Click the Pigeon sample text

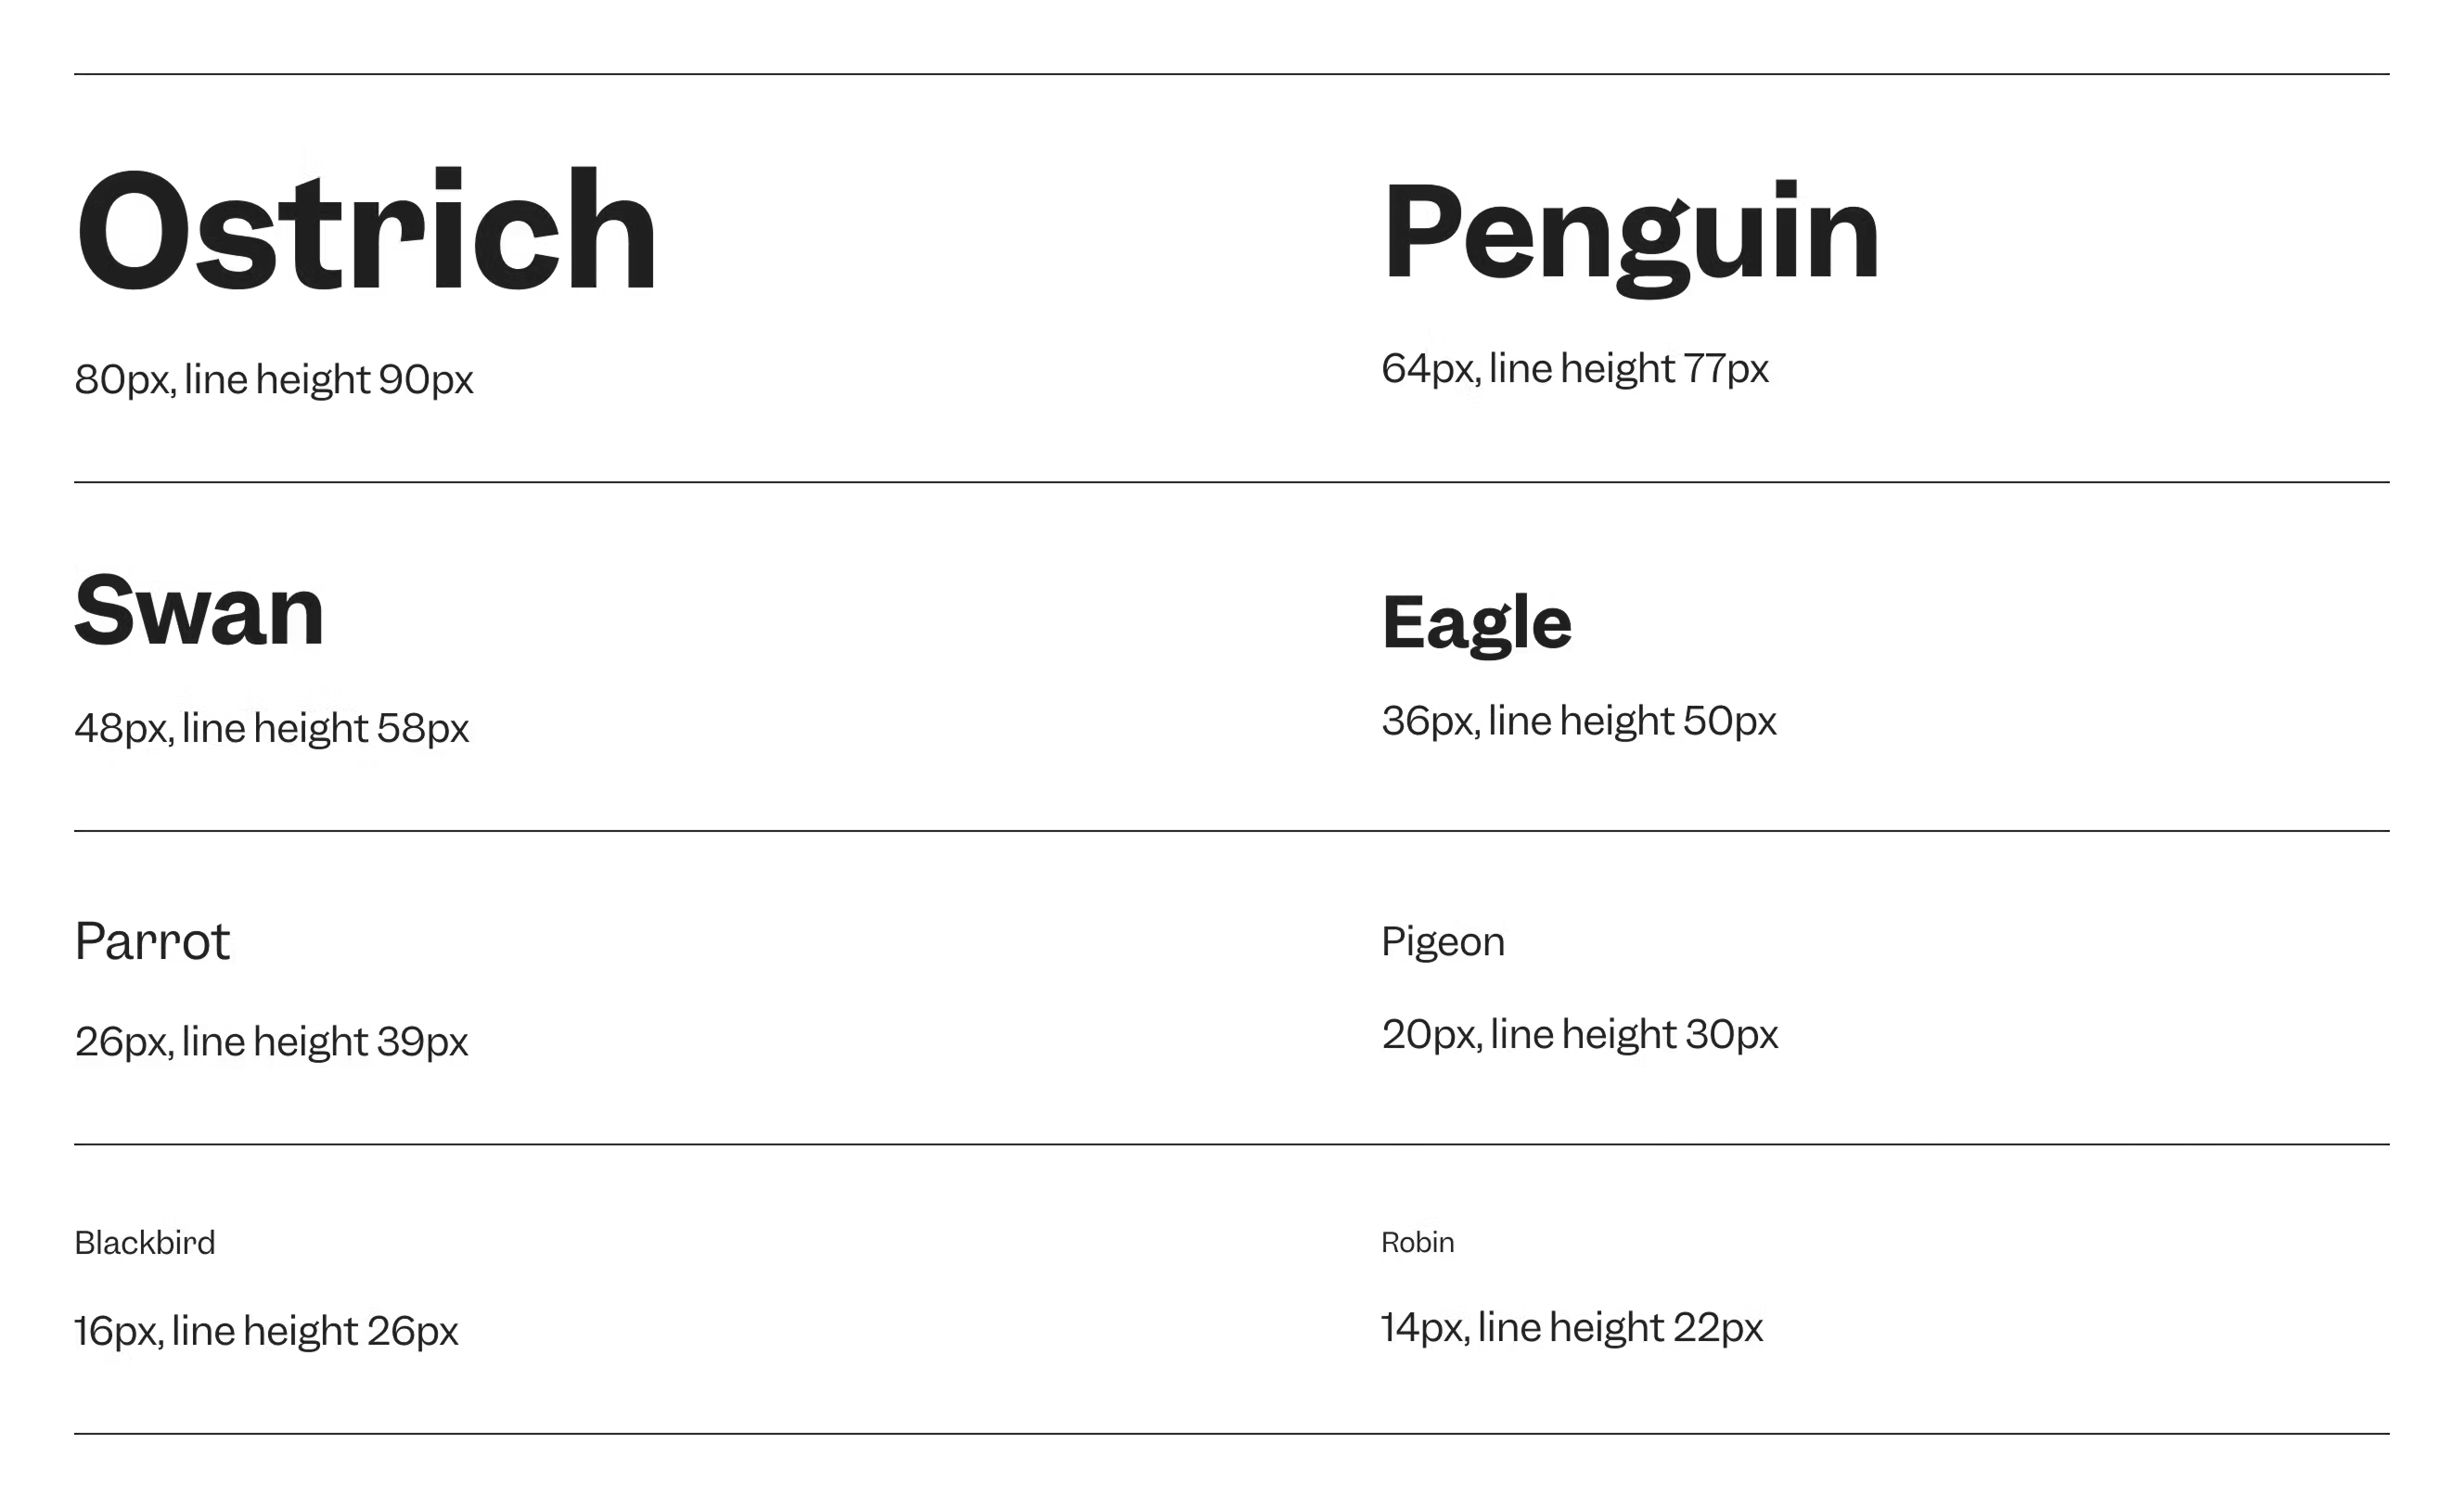pyautogui.click(x=1443, y=942)
